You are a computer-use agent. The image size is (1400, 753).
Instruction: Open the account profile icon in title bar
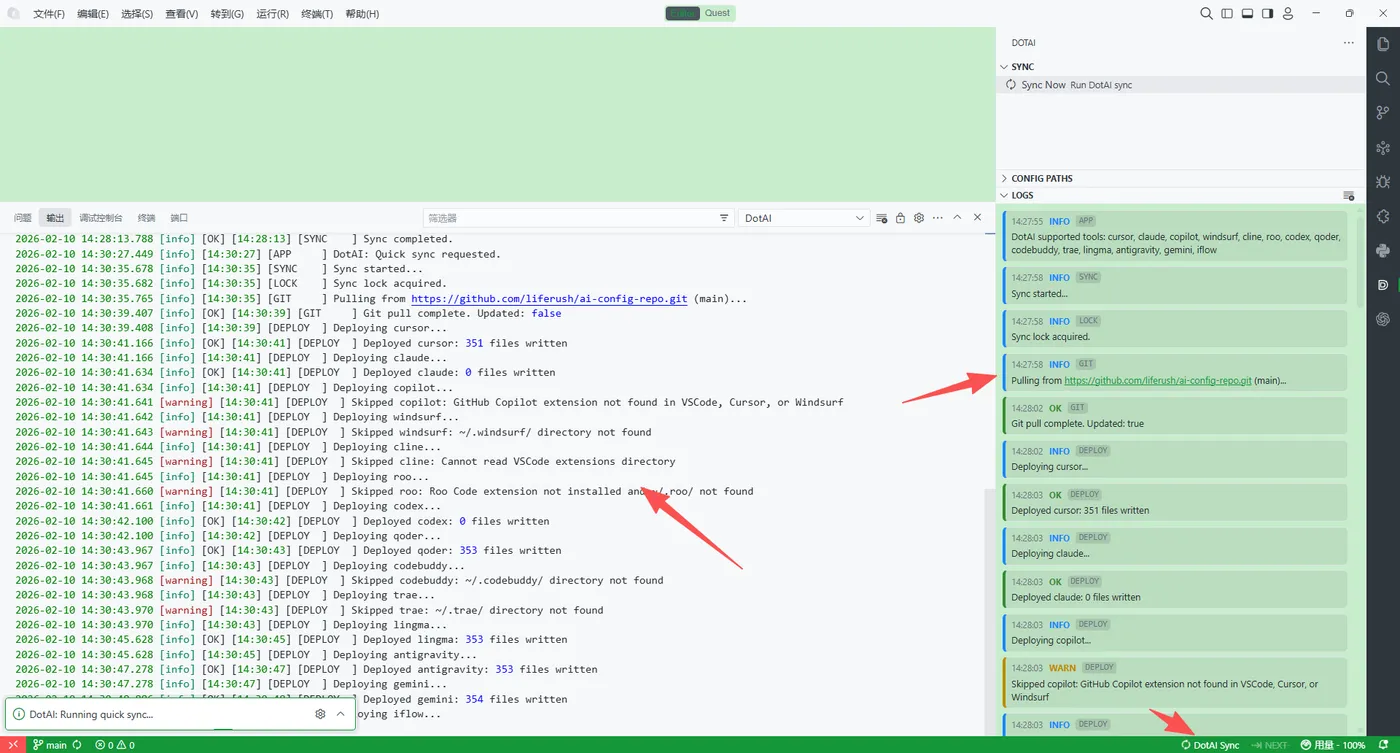click(x=1288, y=14)
